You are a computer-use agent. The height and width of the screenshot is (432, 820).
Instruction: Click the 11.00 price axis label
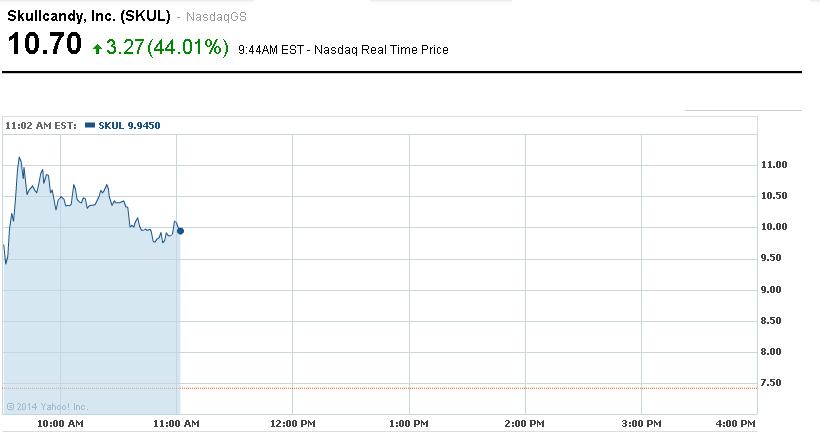click(774, 164)
